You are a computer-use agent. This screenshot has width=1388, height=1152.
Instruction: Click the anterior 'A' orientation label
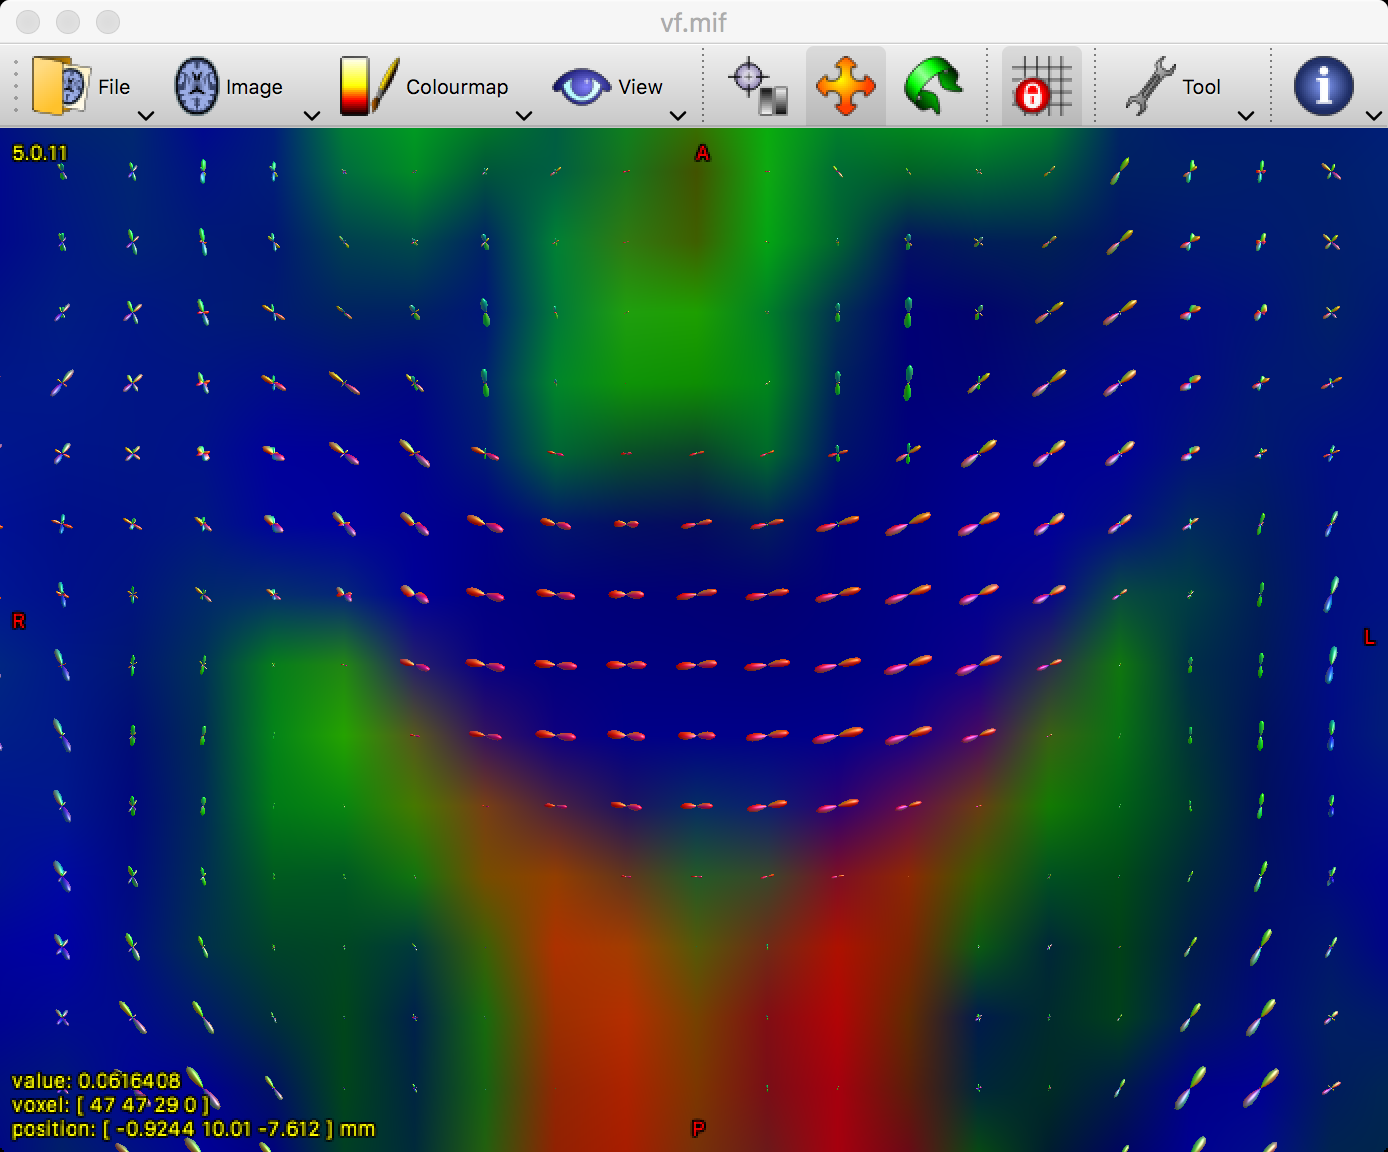point(702,153)
